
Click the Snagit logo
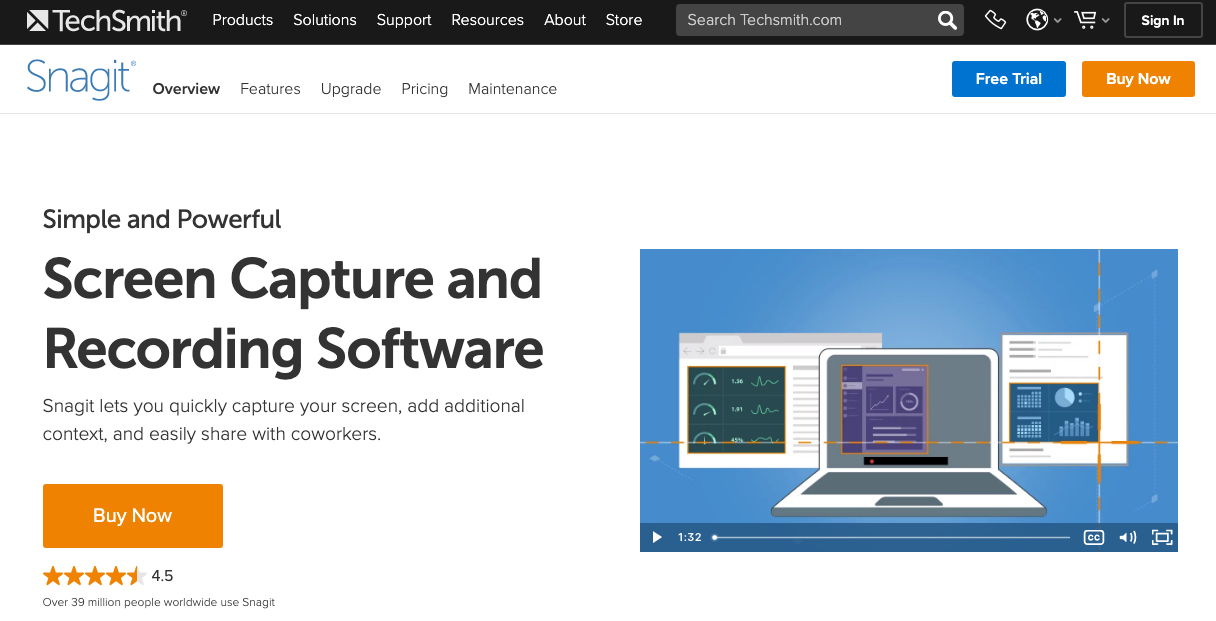tap(80, 79)
